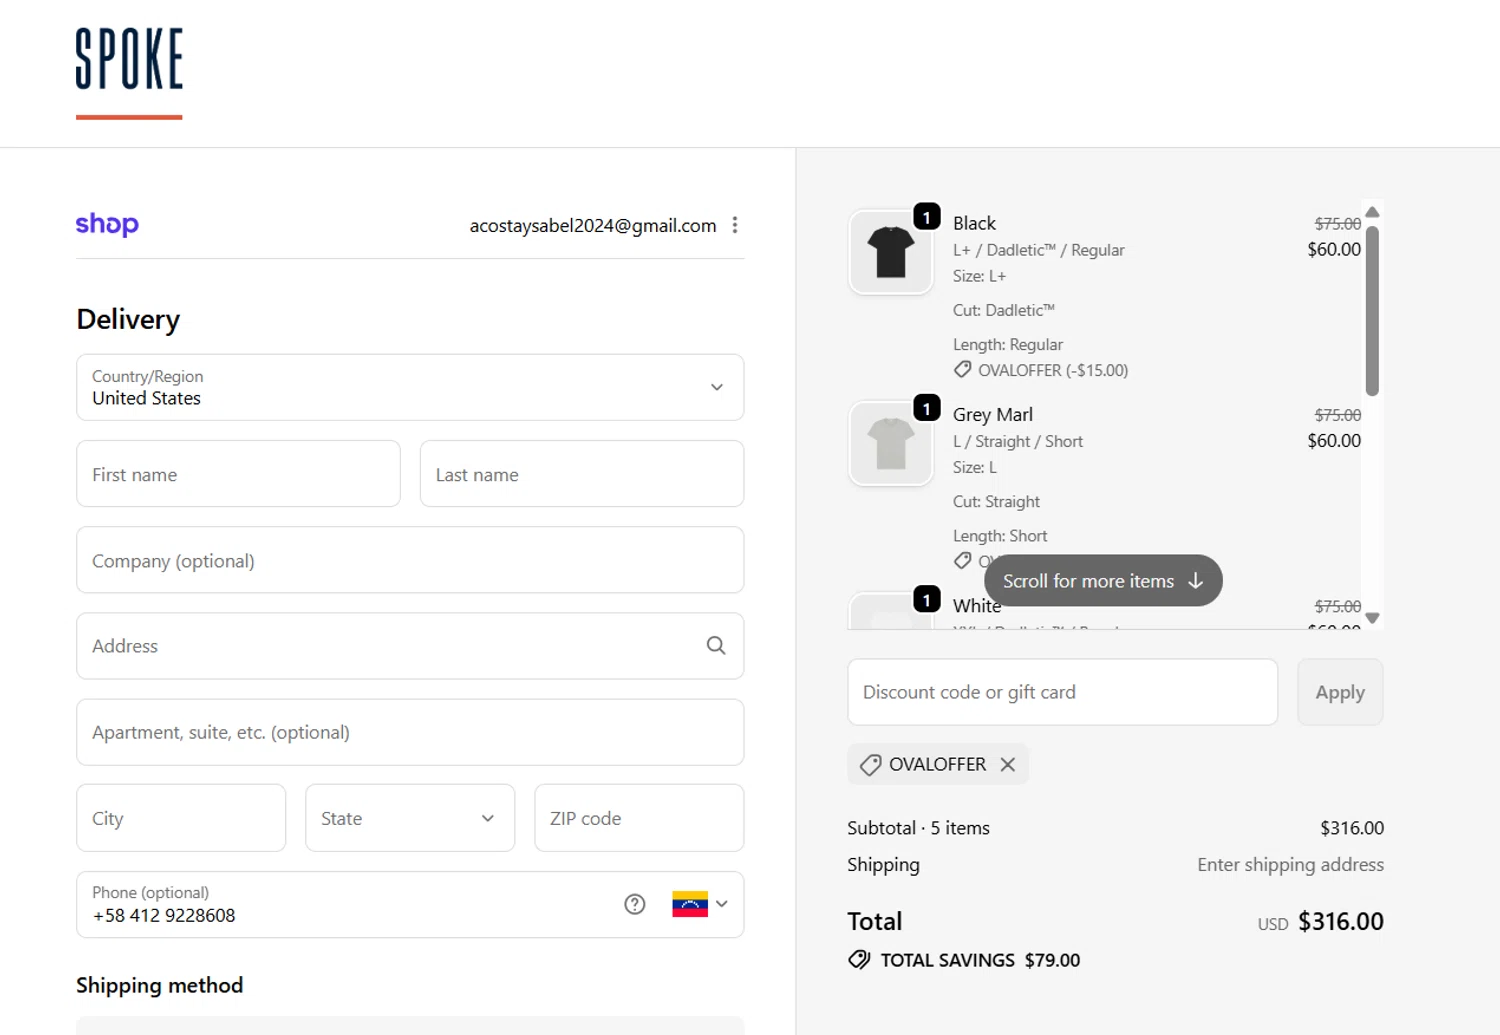This screenshot has width=1500, height=1035.
Task: Click the Apply discount button
Action: coord(1340,692)
